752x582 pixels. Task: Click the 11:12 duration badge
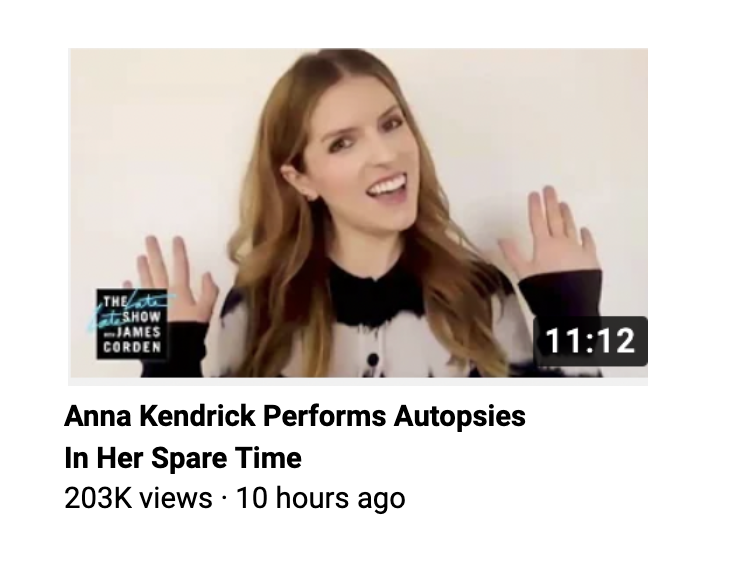[x=590, y=341]
